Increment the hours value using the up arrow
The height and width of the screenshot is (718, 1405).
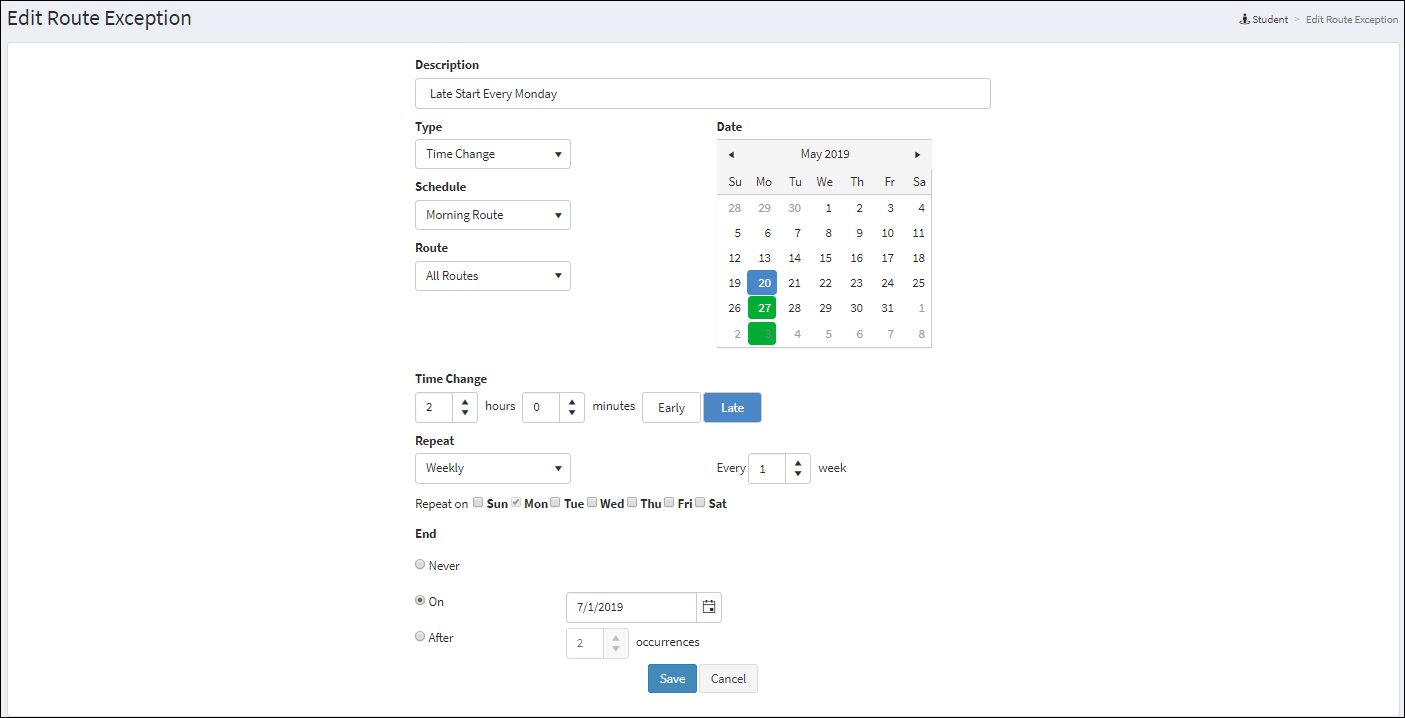click(x=464, y=402)
